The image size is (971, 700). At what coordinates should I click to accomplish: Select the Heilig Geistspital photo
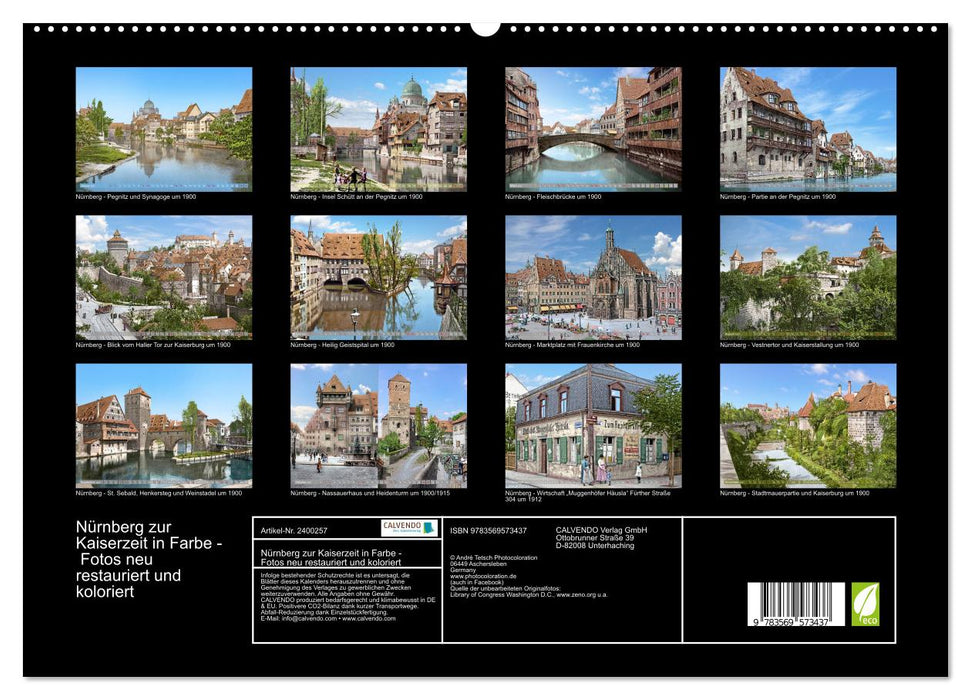pos(378,277)
